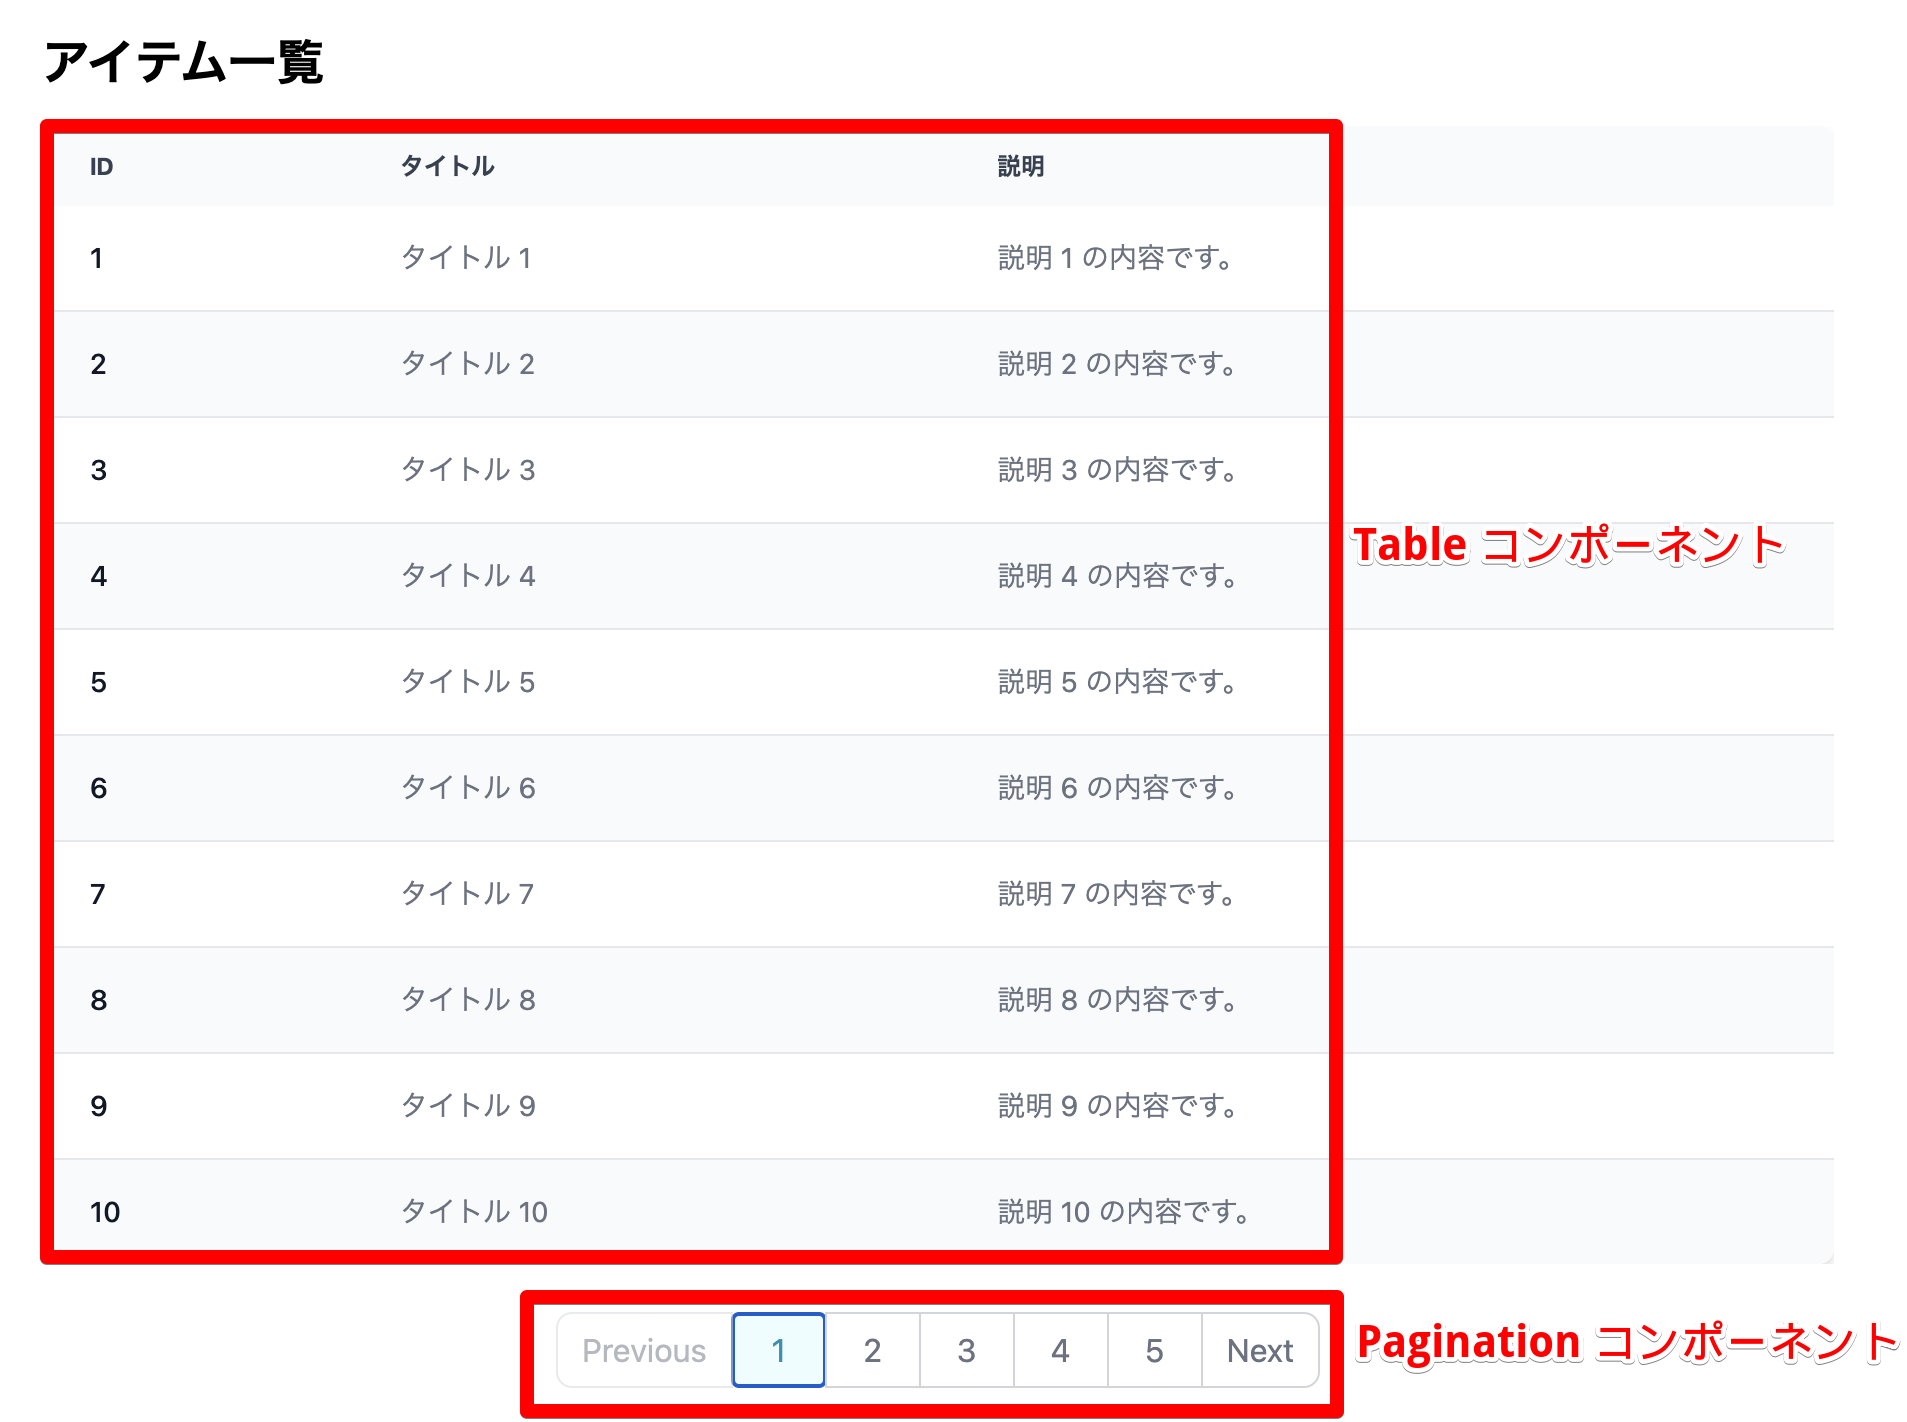The image size is (1907, 1422).
Task: Click the Next pagination button
Action: coord(1259,1350)
